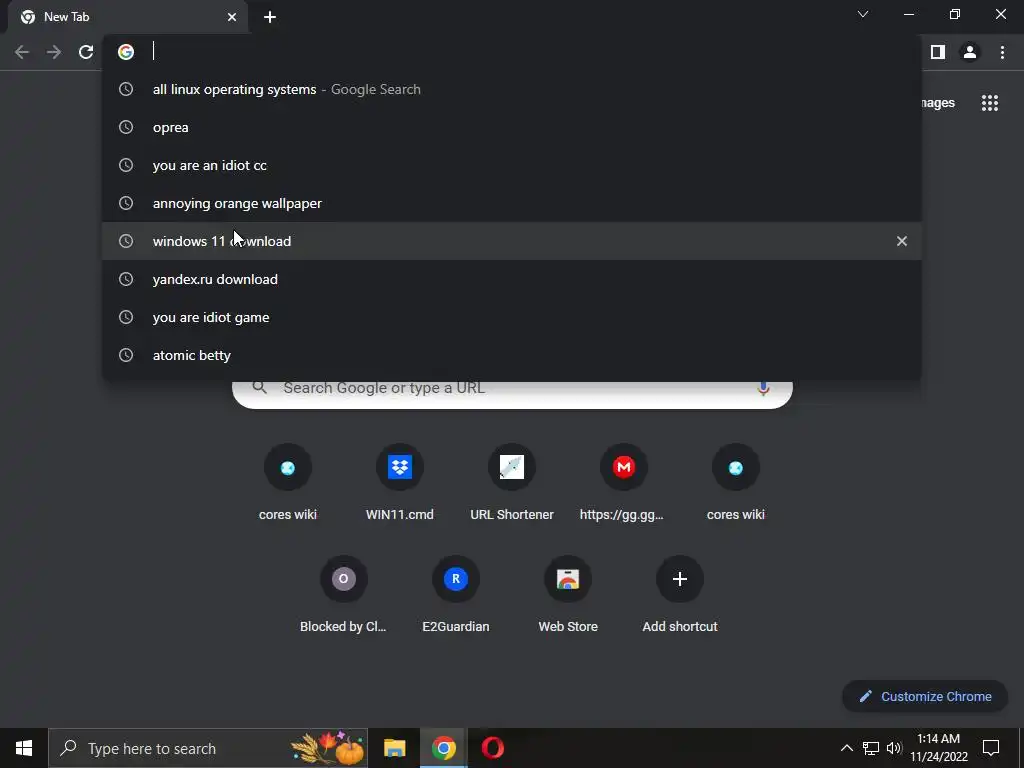Open the Google apps grid

tap(990, 103)
